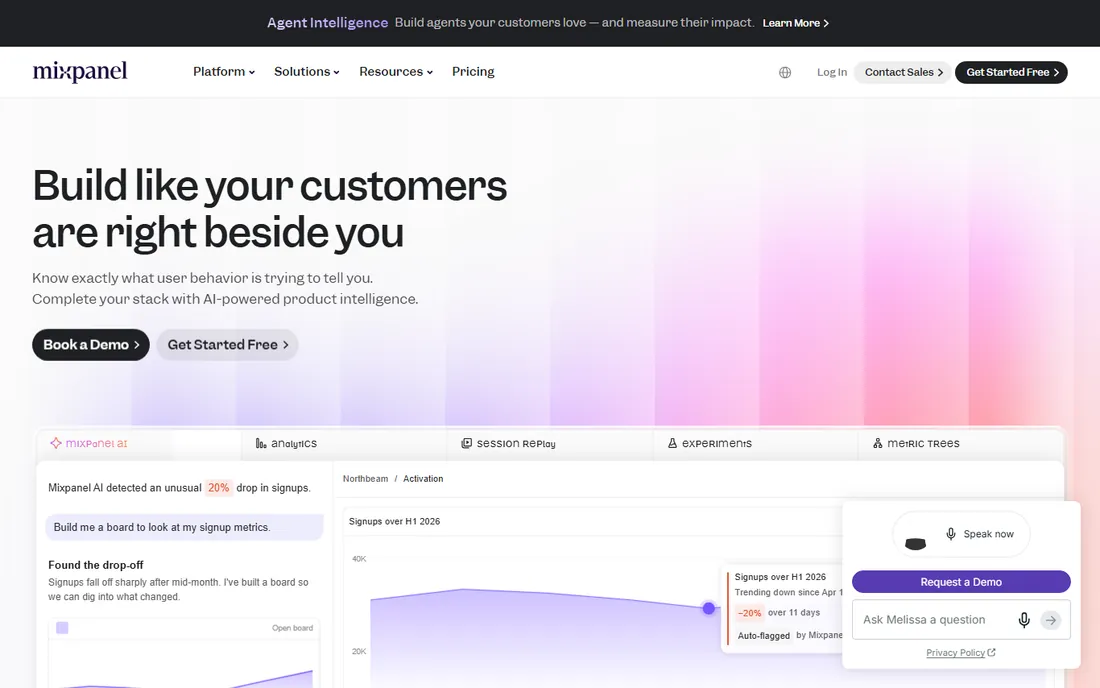Click the Mixpanel AI sparkle icon
Viewport: 1100px width, 688px height.
point(55,443)
